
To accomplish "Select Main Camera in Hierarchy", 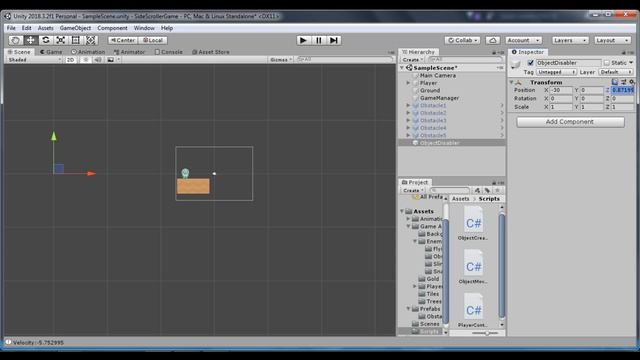I will point(438,76).
